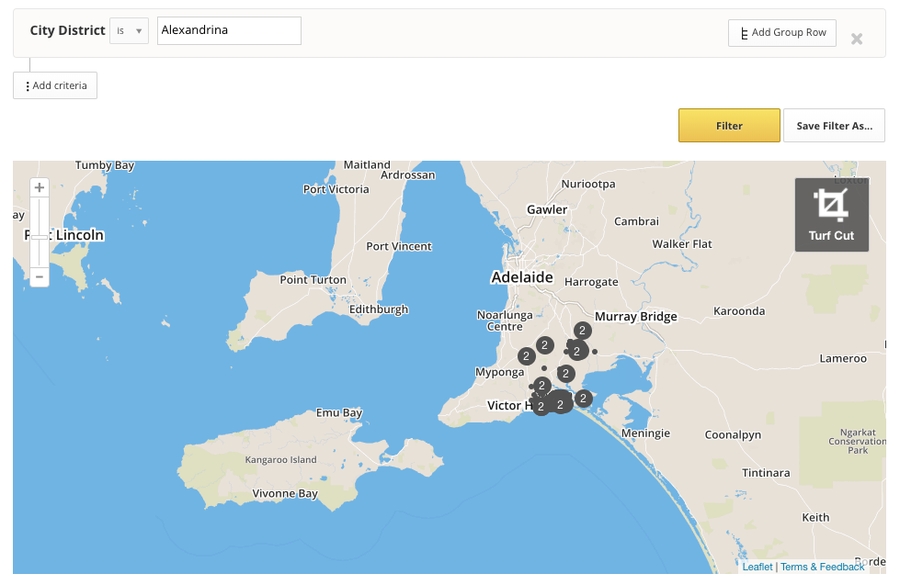Open the 'is' operator dropdown

click(129, 31)
